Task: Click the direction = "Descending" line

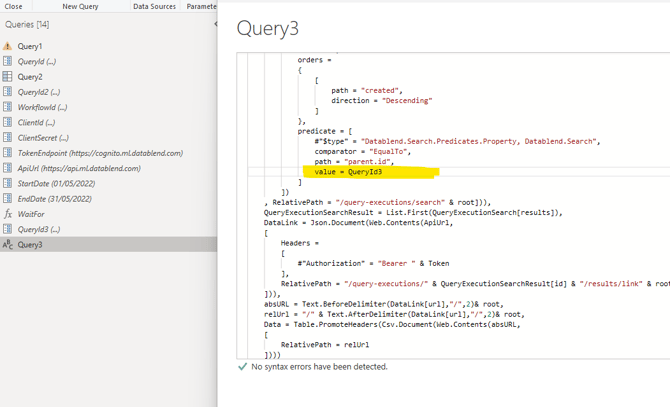Action: pos(382,100)
